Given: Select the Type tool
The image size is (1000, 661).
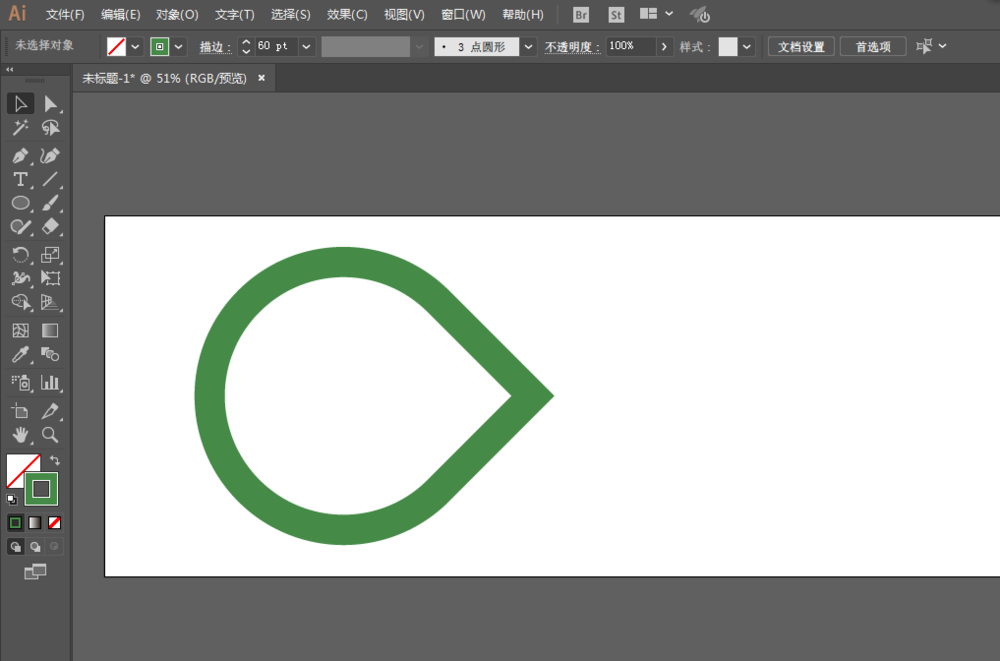Looking at the screenshot, I should pyautogui.click(x=20, y=179).
